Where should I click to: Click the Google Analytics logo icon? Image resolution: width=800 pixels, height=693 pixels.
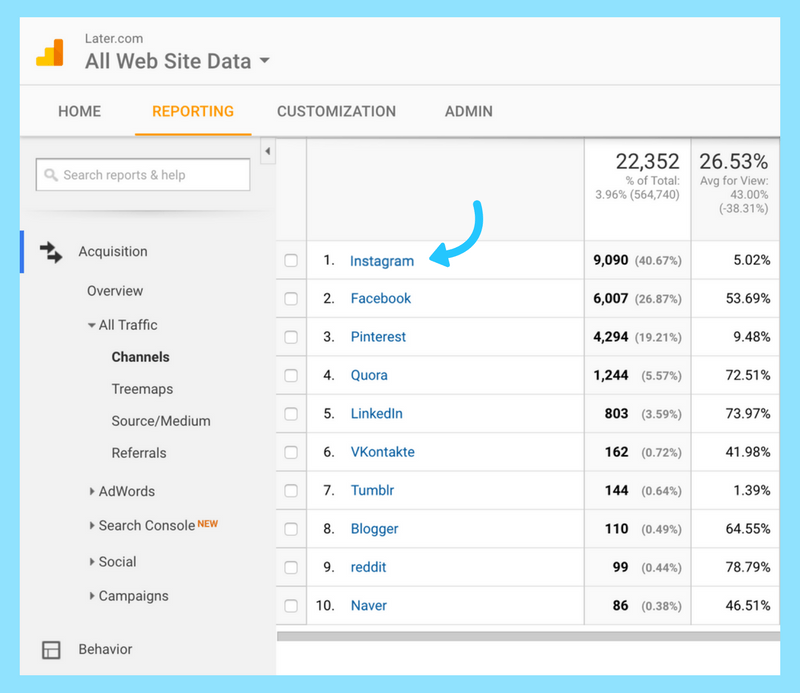point(49,53)
